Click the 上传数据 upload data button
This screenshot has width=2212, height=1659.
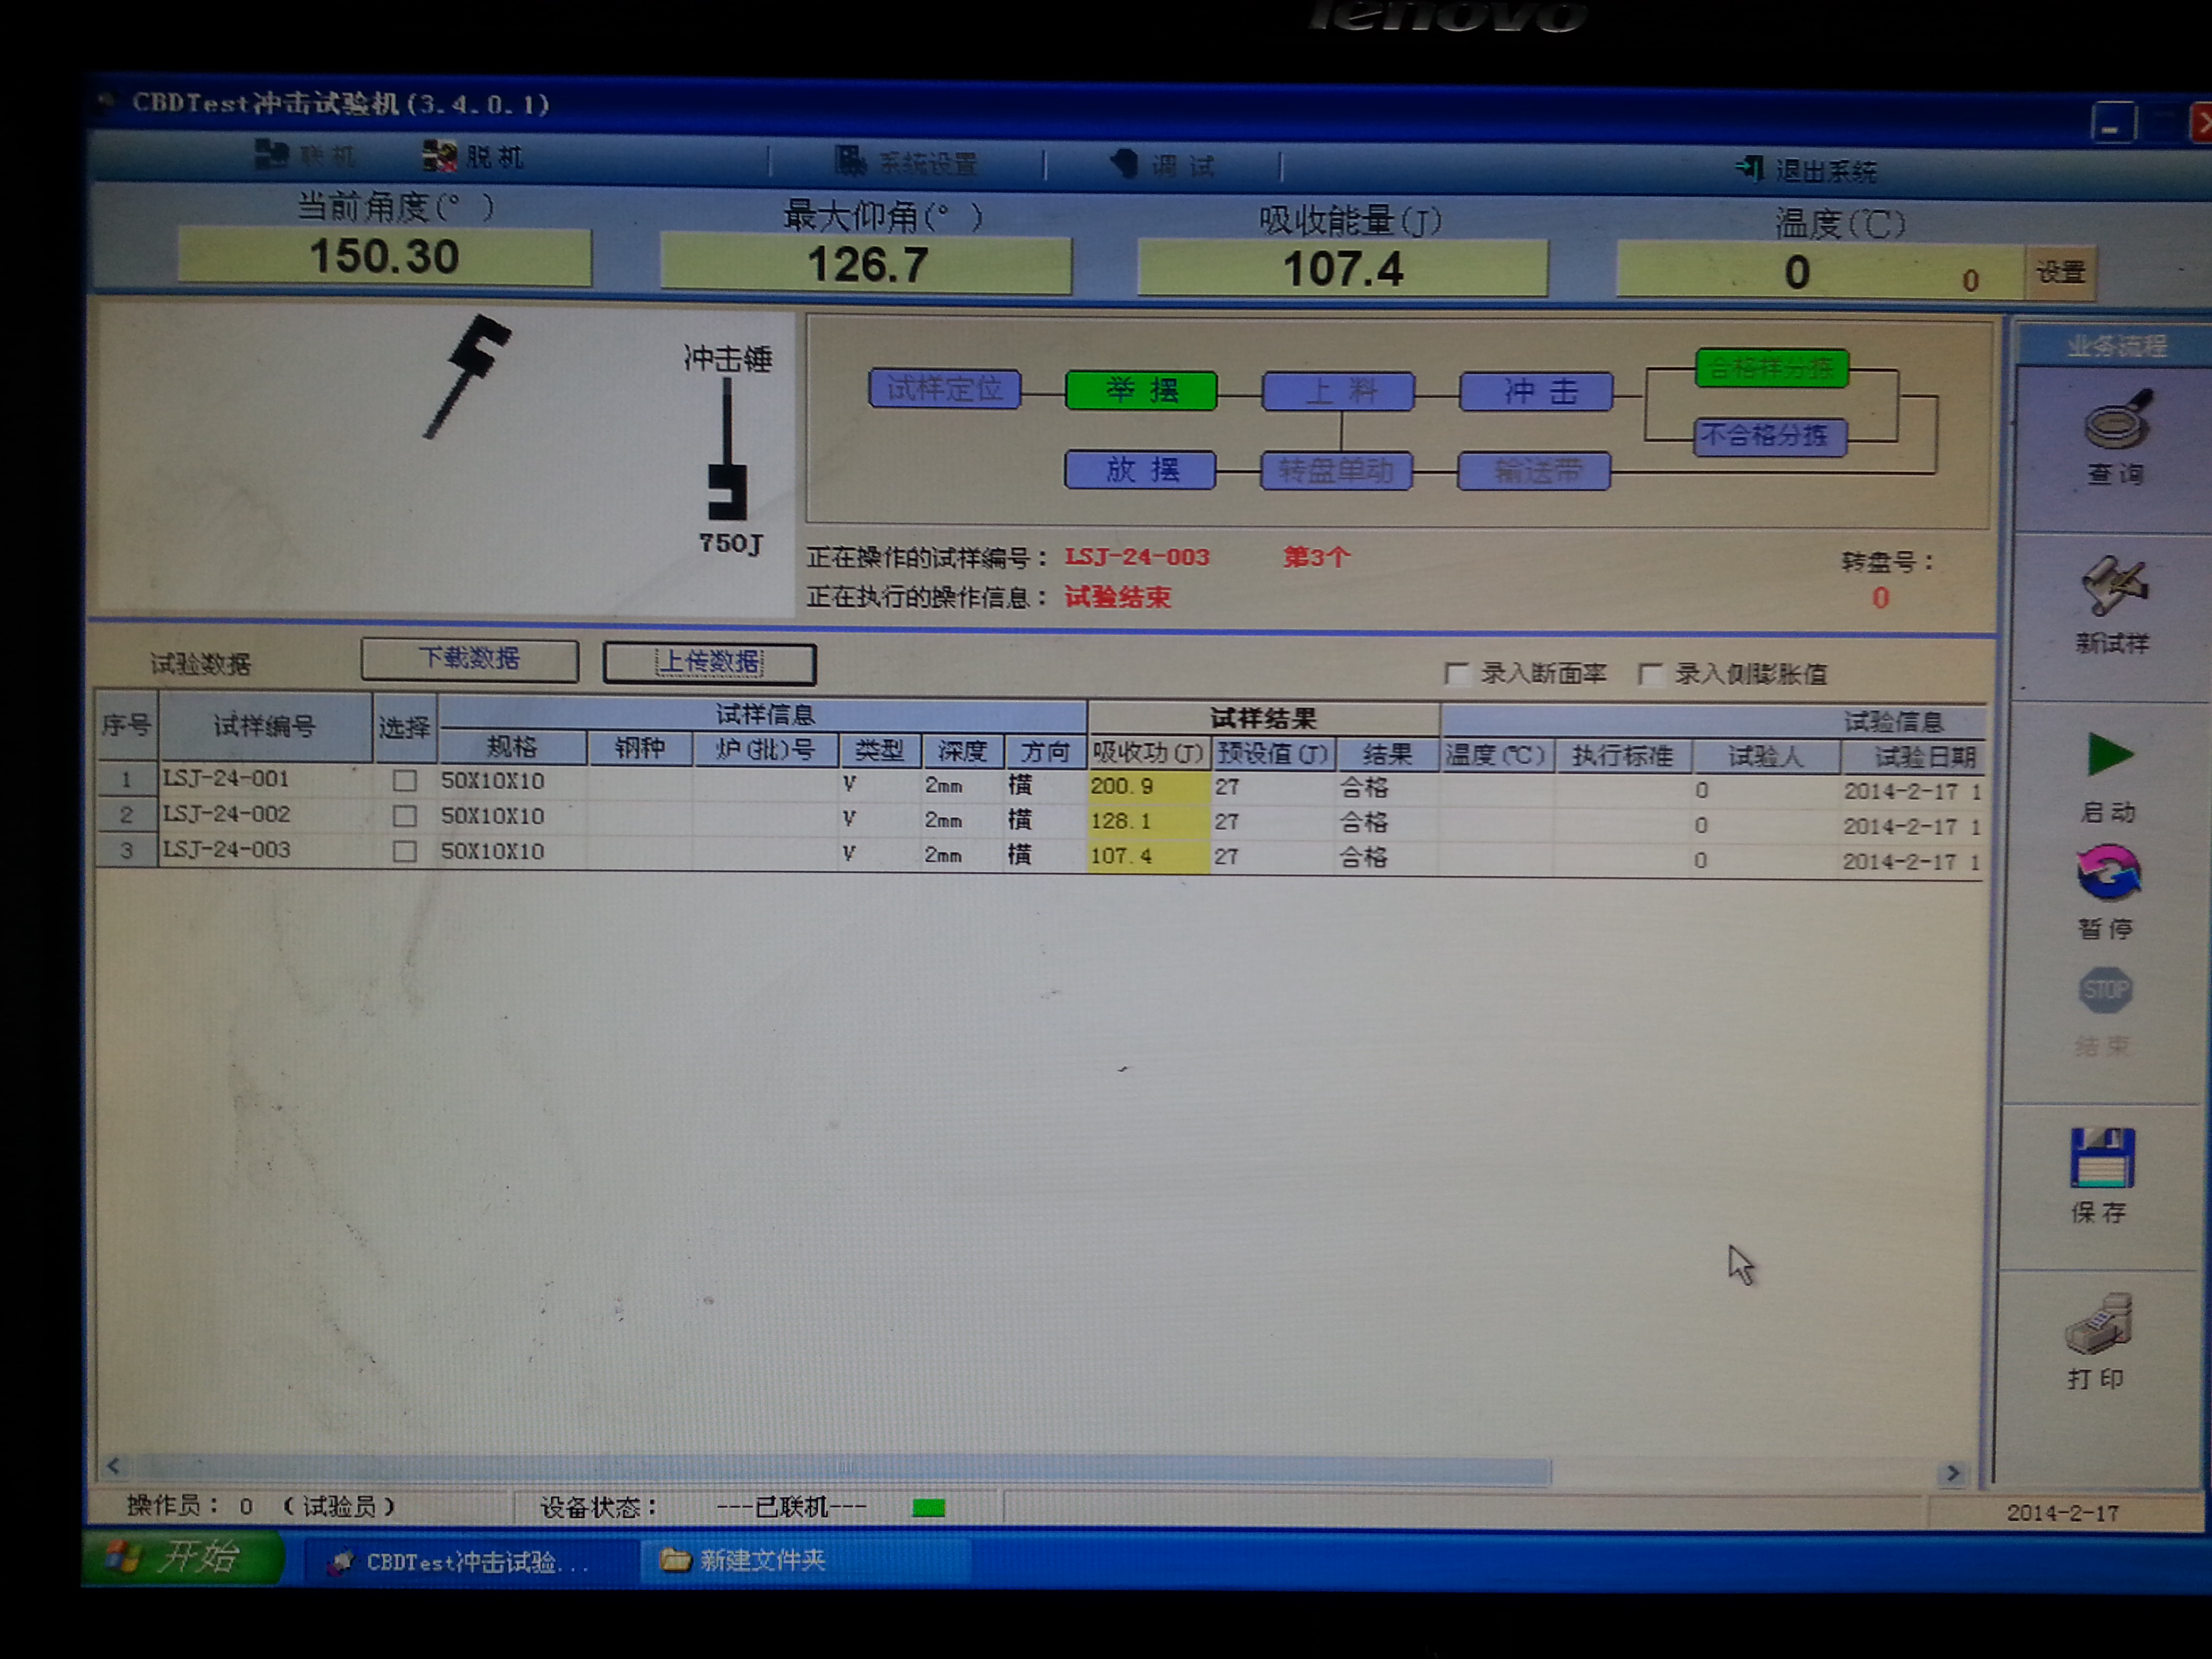(x=709, y=663)
